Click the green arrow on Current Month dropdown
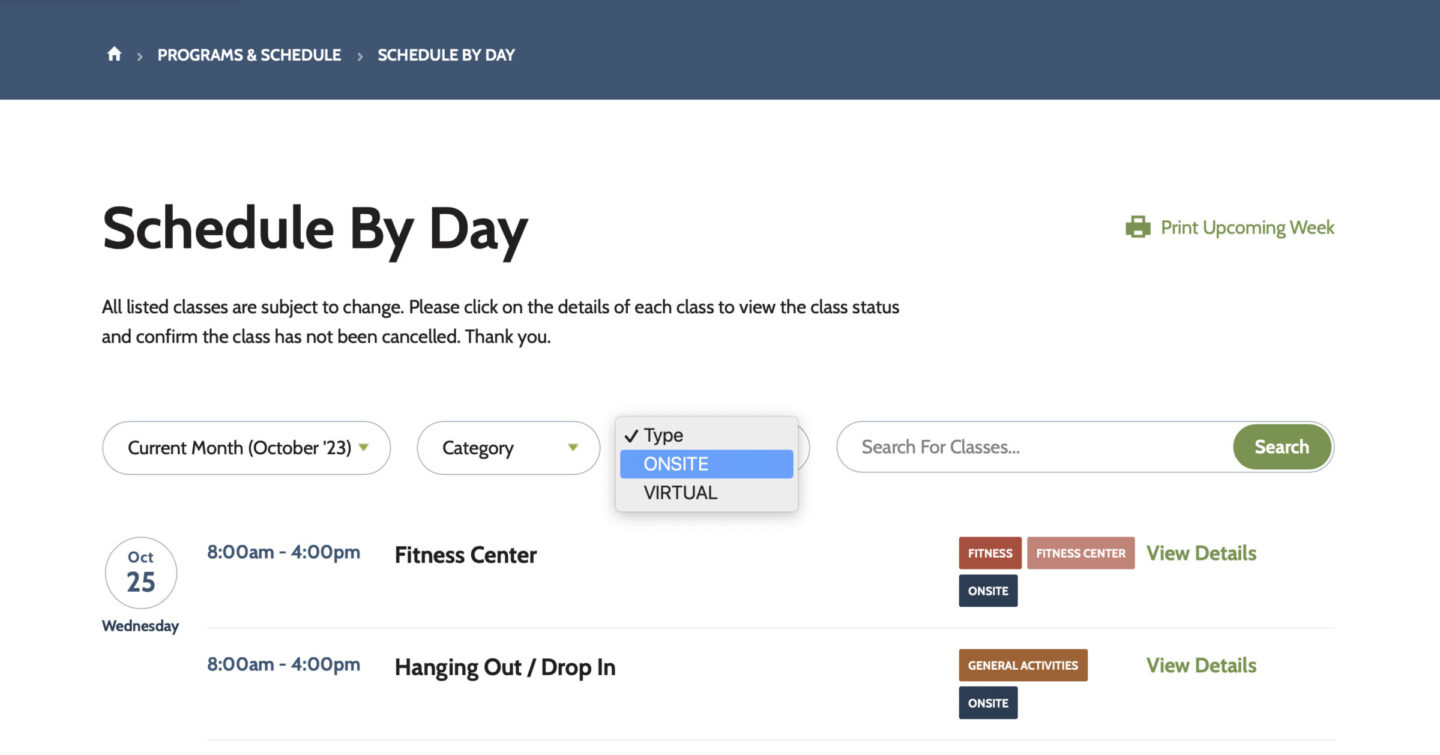 point(364,447)
